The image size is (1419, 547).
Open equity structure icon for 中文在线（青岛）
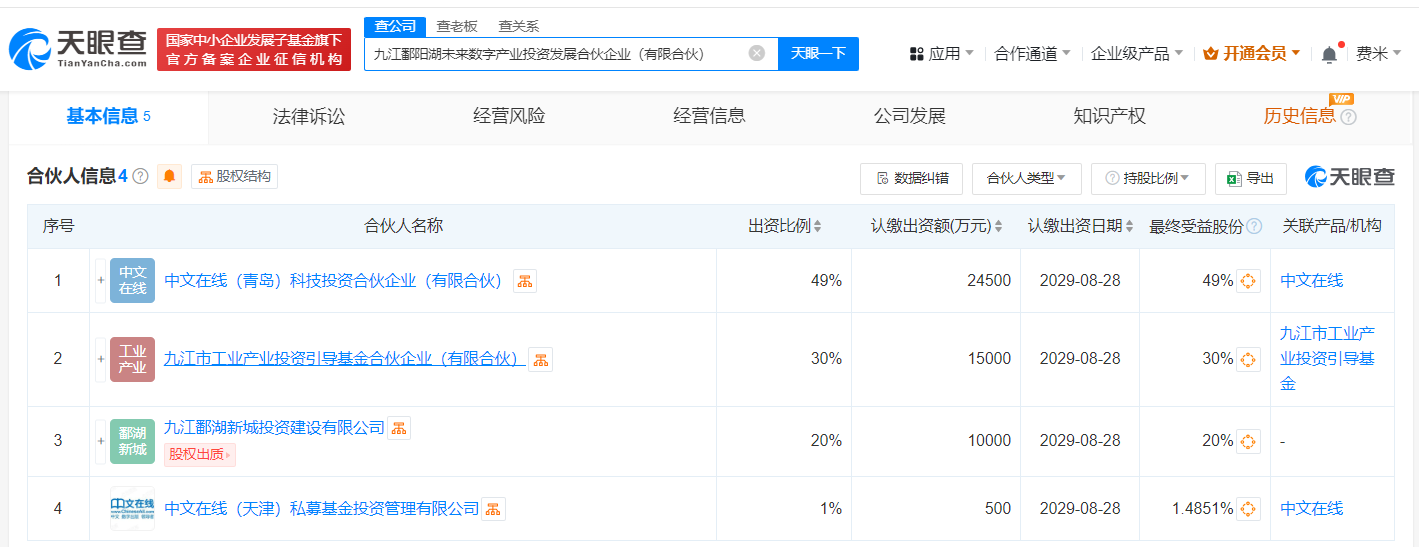coord(525,281)
